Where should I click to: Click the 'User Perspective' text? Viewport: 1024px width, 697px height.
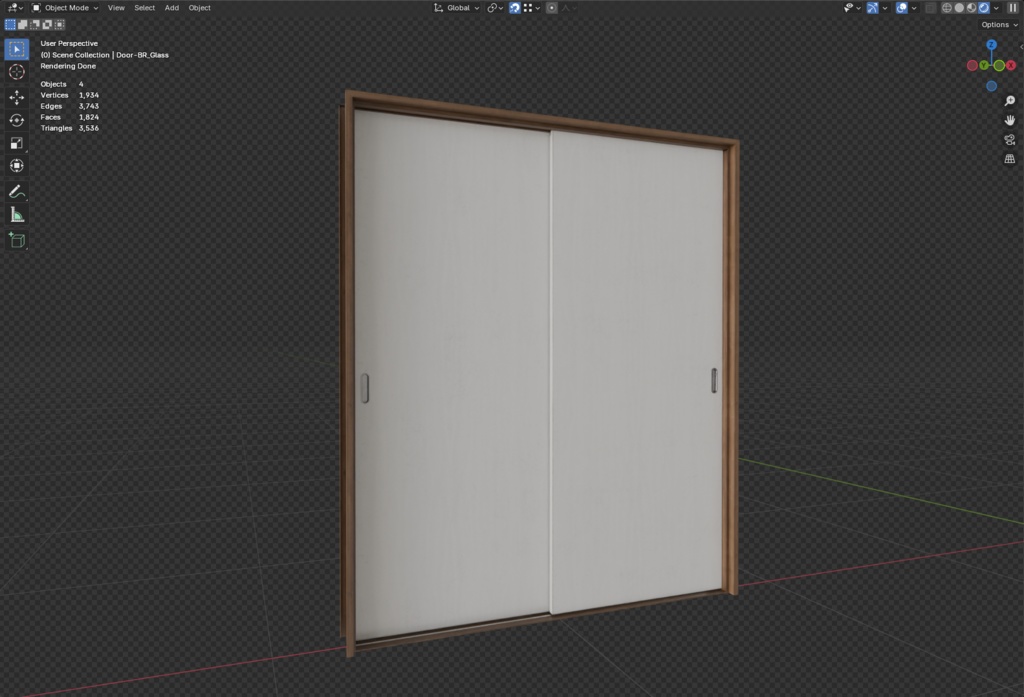(x=69, y=44)
